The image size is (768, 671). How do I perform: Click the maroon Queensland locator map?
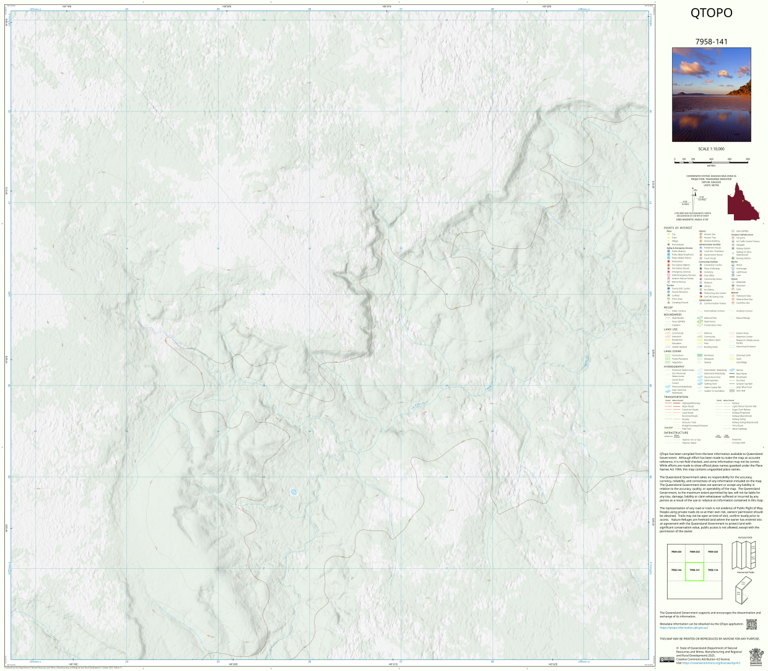[x=743, y=201]
